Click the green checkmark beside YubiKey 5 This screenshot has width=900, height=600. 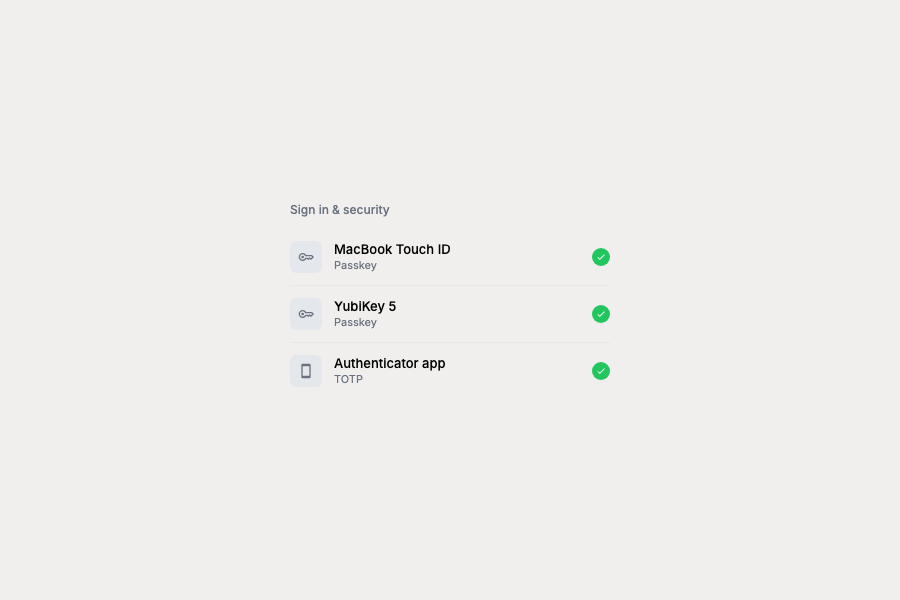pos(601,313)
